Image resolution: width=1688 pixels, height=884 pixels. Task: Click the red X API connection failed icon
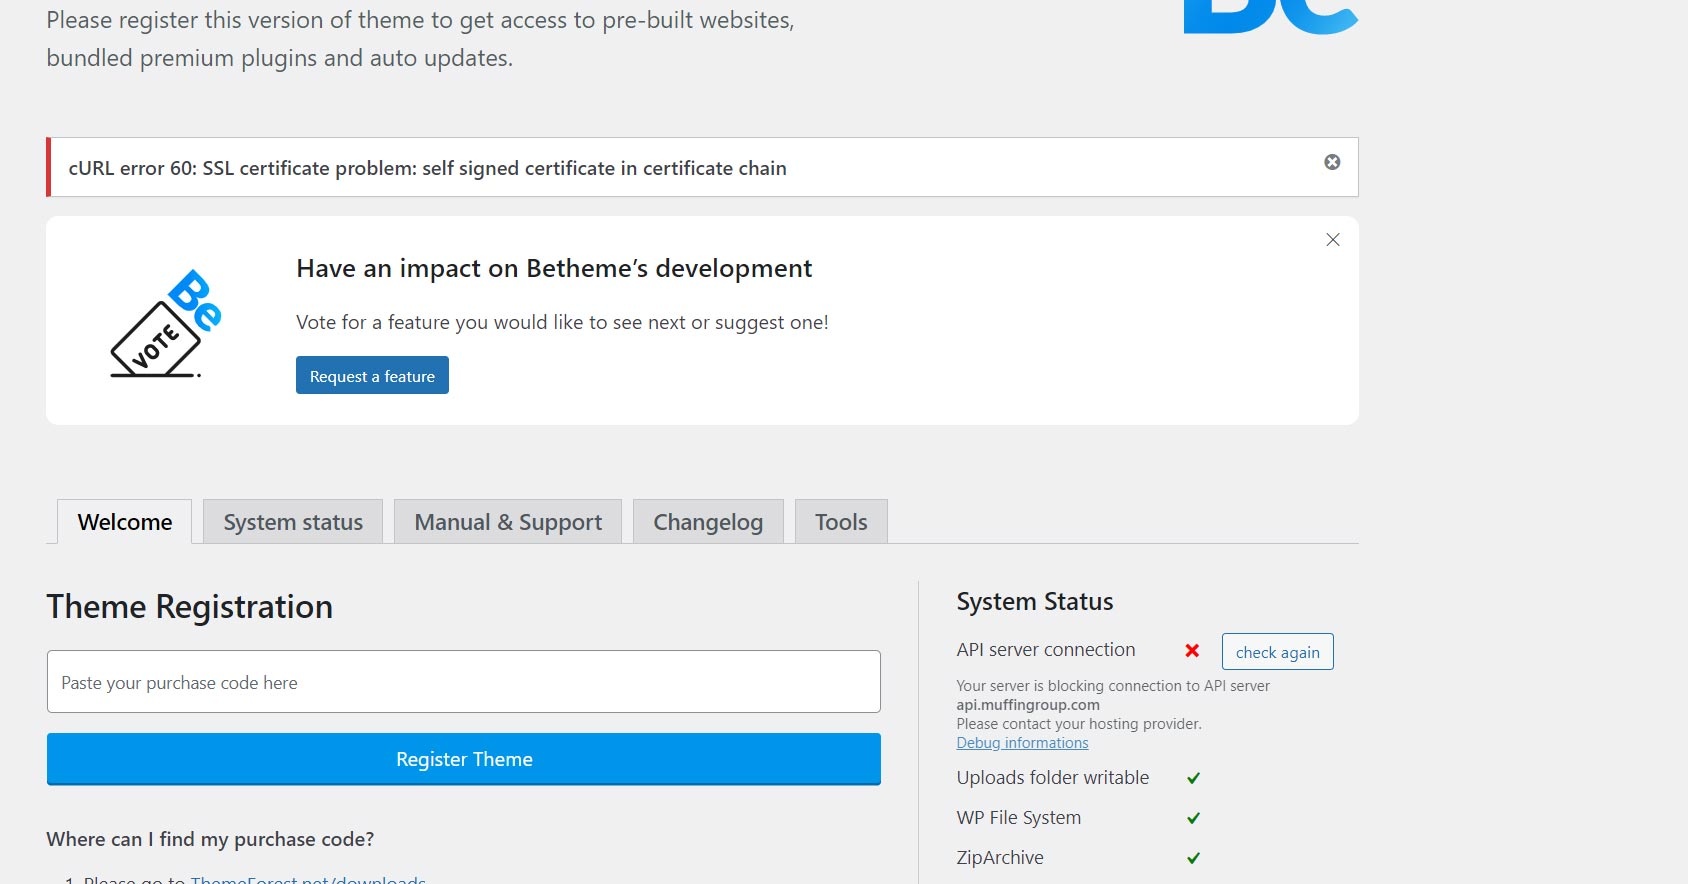pyautogui.click(x=1192, y=651)
